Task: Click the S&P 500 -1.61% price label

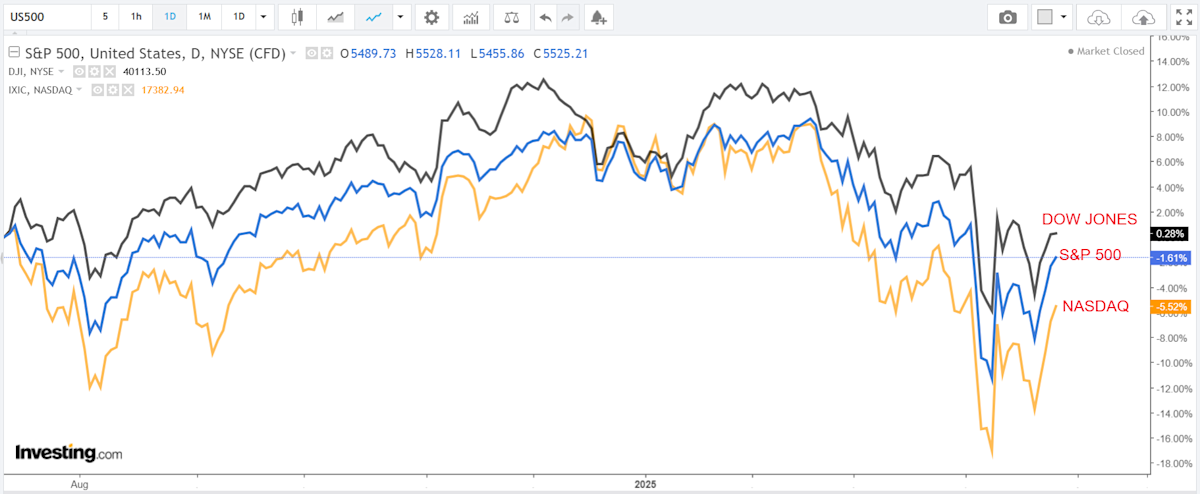Action: [1169, 257]
